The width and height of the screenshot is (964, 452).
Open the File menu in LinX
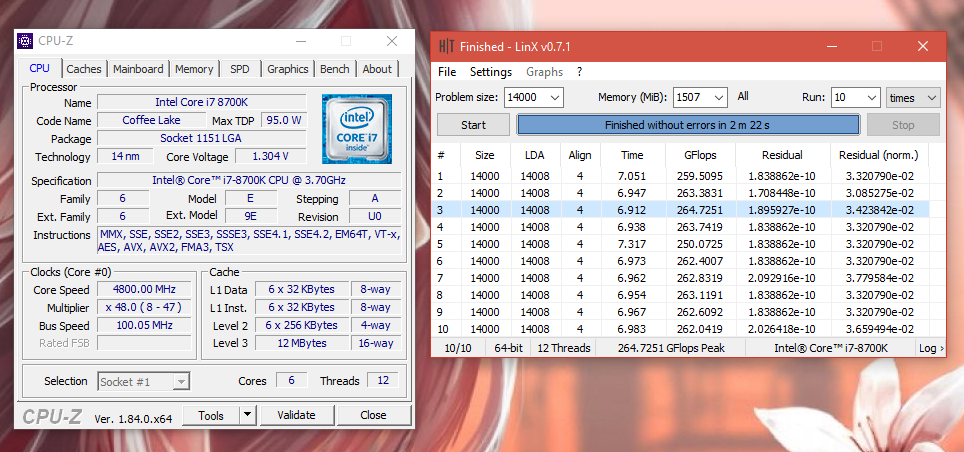tap(447, 72)
